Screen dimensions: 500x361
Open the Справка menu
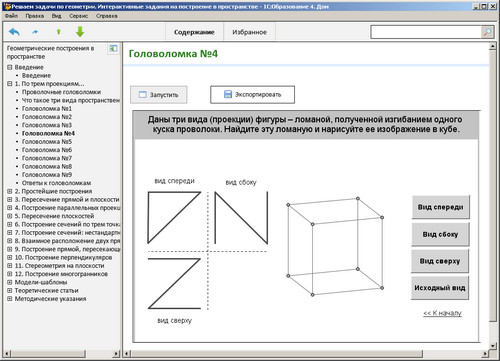pyautogui.click(x=107, y=16)
